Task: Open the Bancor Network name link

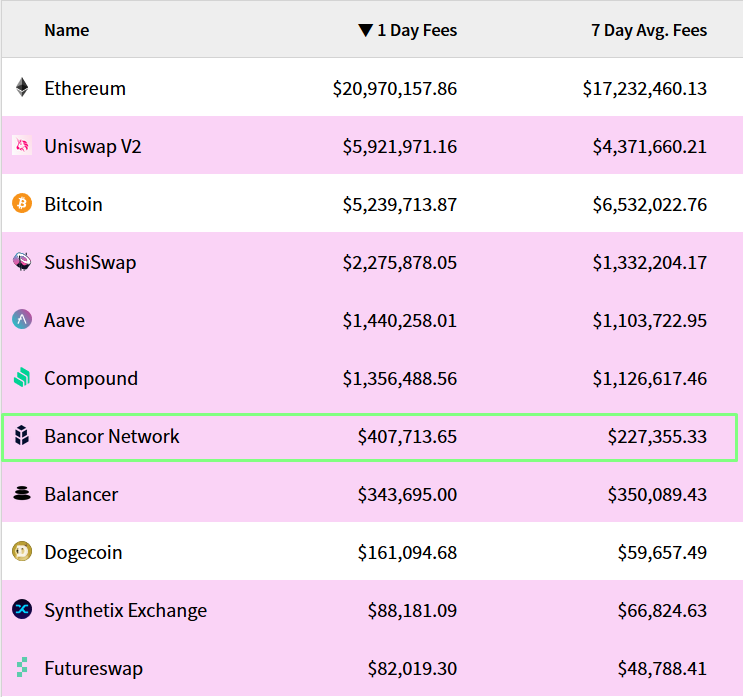Action: (x=112, y=436)
